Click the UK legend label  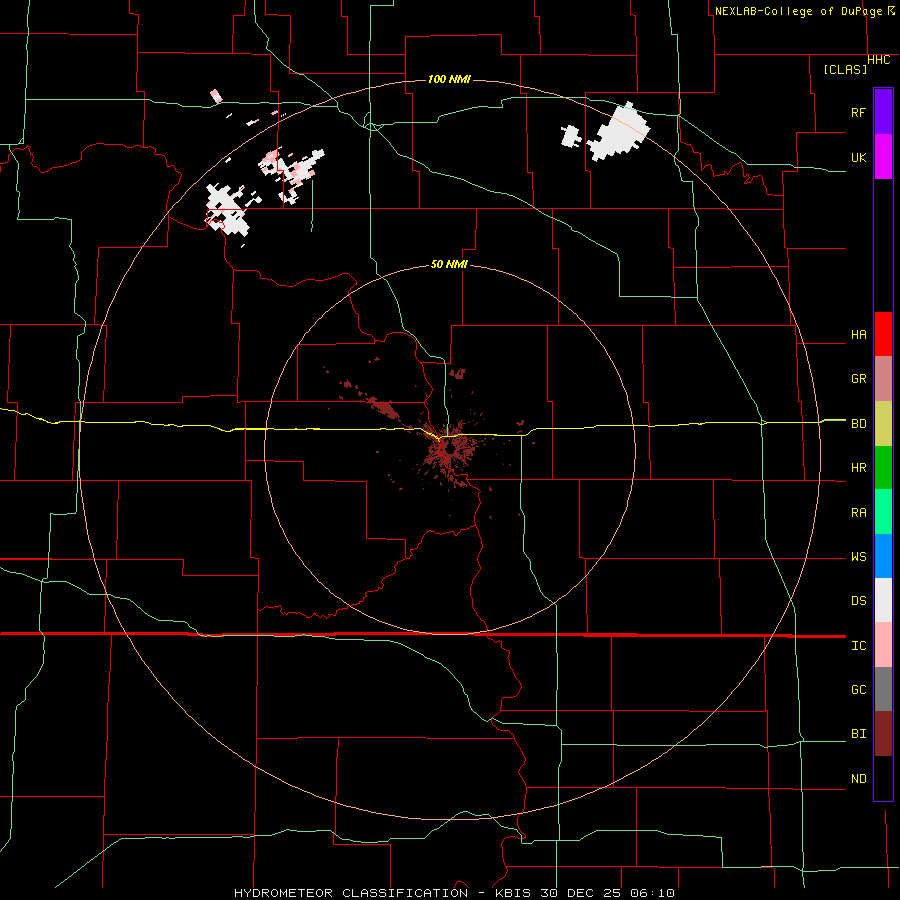click(x=858, y=157)
